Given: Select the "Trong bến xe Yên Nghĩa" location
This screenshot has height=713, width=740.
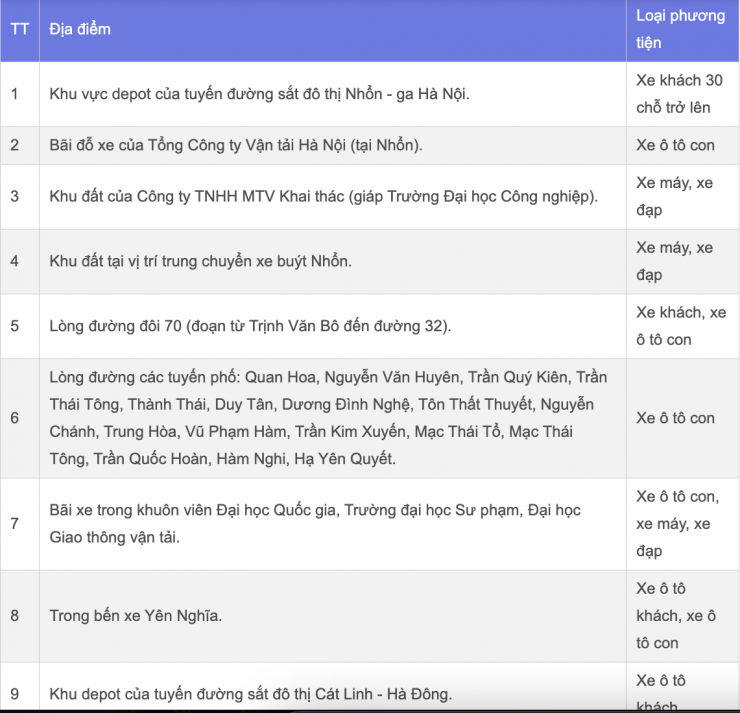Looking at the screenshot, I should [x=136, y=615].
